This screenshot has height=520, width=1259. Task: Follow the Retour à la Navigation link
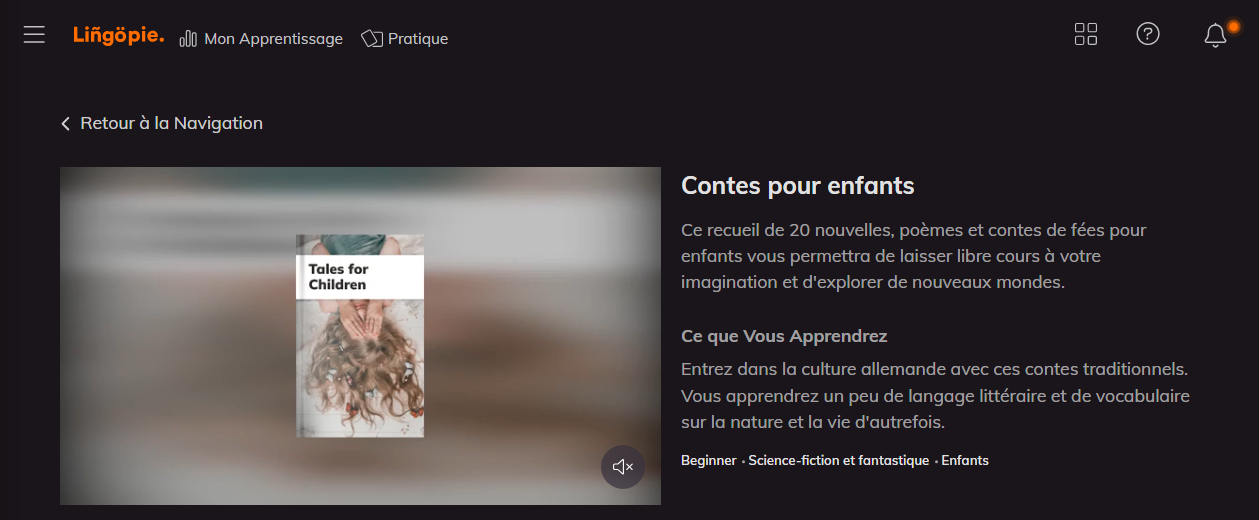[x=171, y=123]
